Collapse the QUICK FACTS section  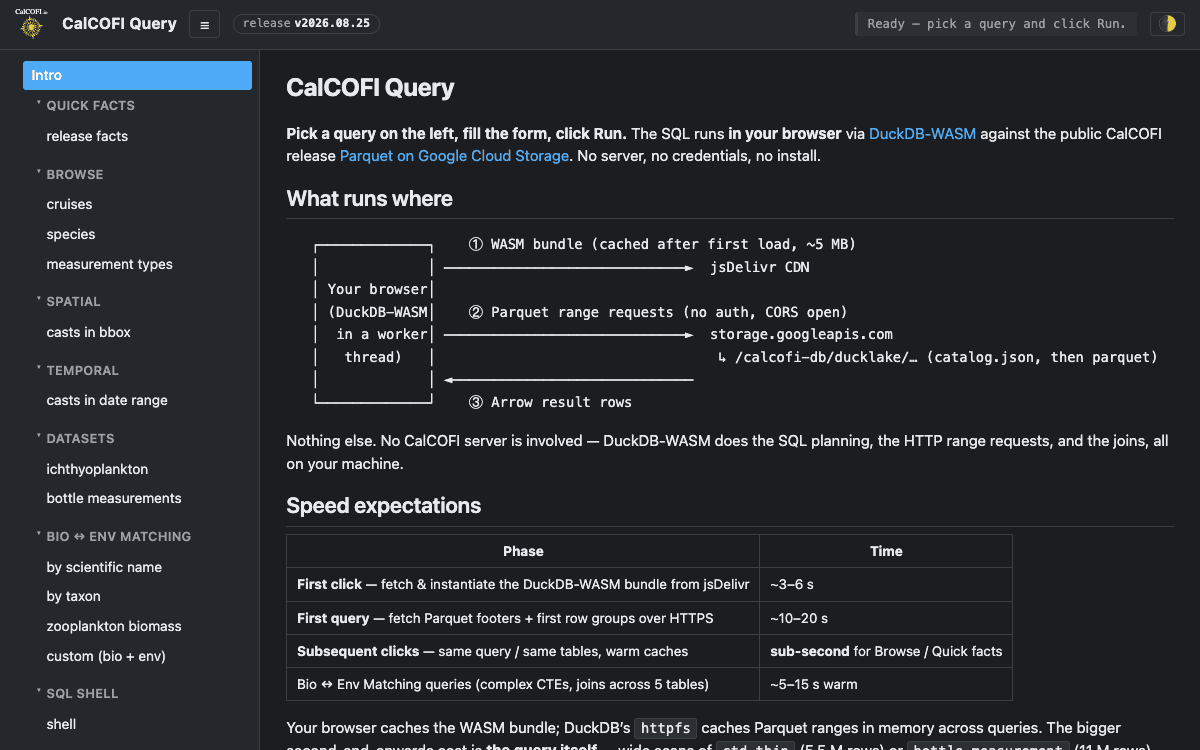[x=90, y=105]
